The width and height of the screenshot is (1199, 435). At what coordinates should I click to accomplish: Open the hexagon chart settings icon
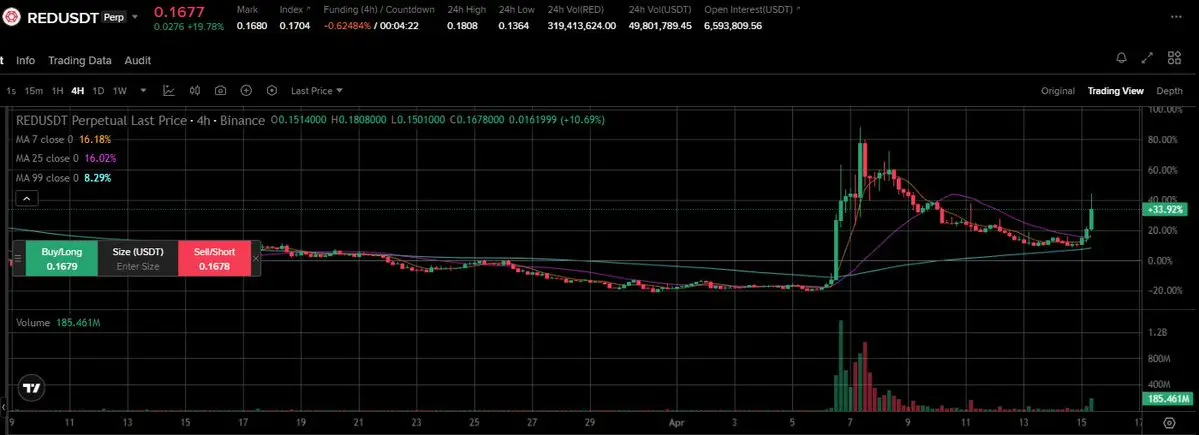[x=271, y=90]
